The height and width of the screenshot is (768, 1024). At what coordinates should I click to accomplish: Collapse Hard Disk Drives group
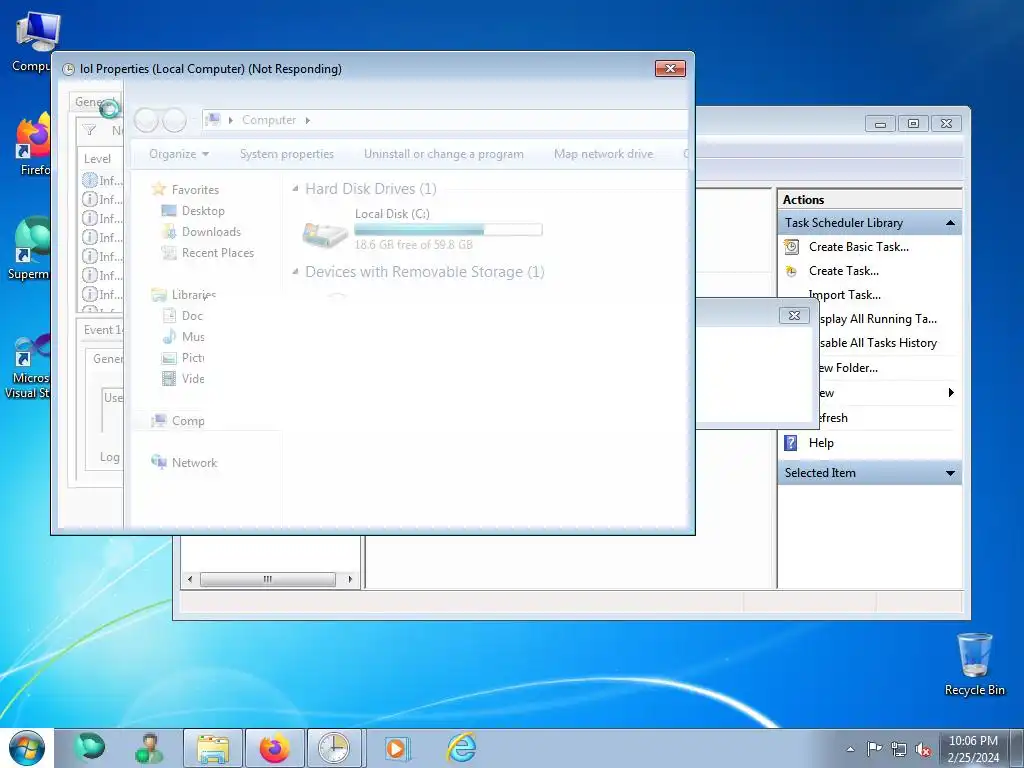click(x=295, y=189)
